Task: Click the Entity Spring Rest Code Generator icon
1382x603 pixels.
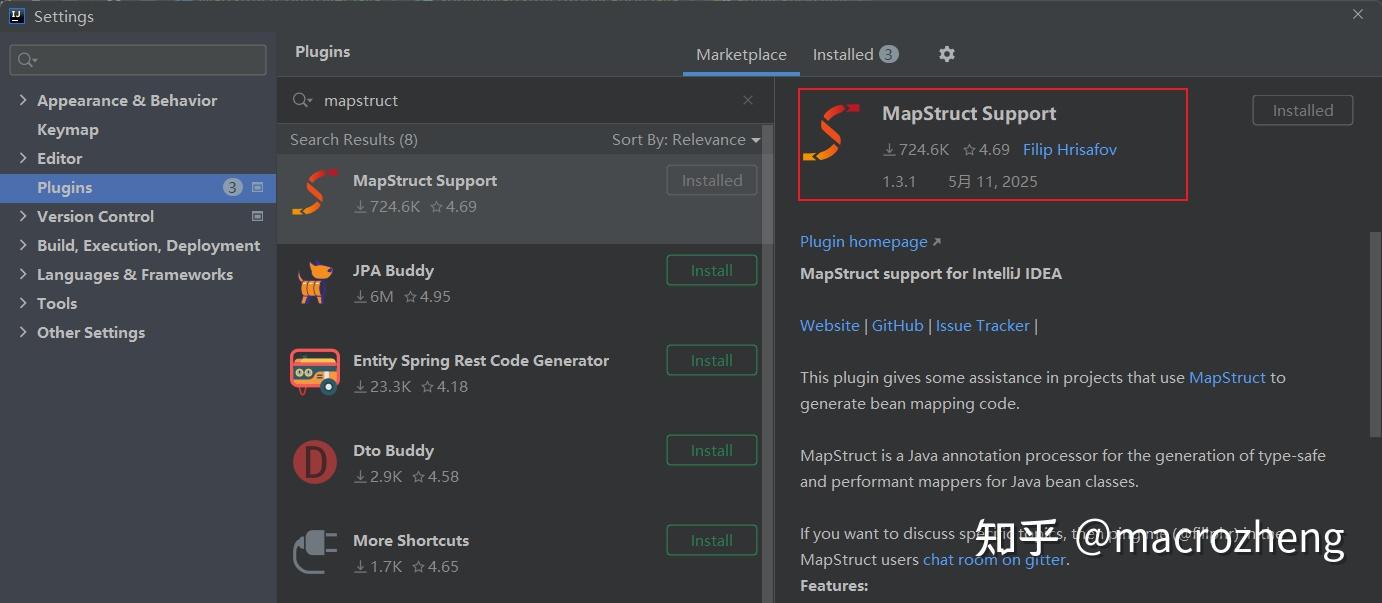Action: coord(315,372)
